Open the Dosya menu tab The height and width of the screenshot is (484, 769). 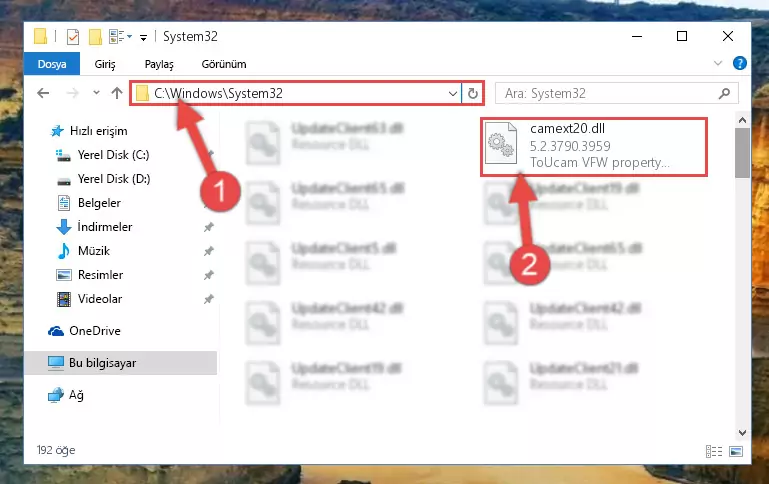pyautogui.click(x=52, y=64)
